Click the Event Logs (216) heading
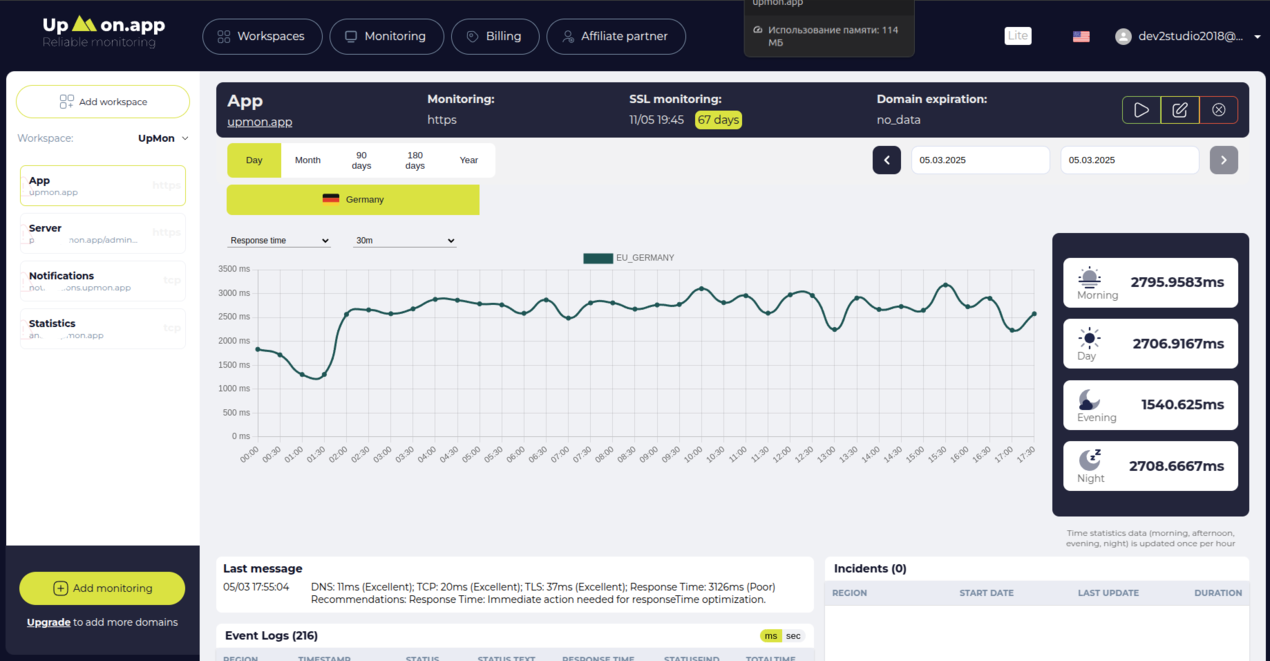1270x661 pixels. (271, 635)
